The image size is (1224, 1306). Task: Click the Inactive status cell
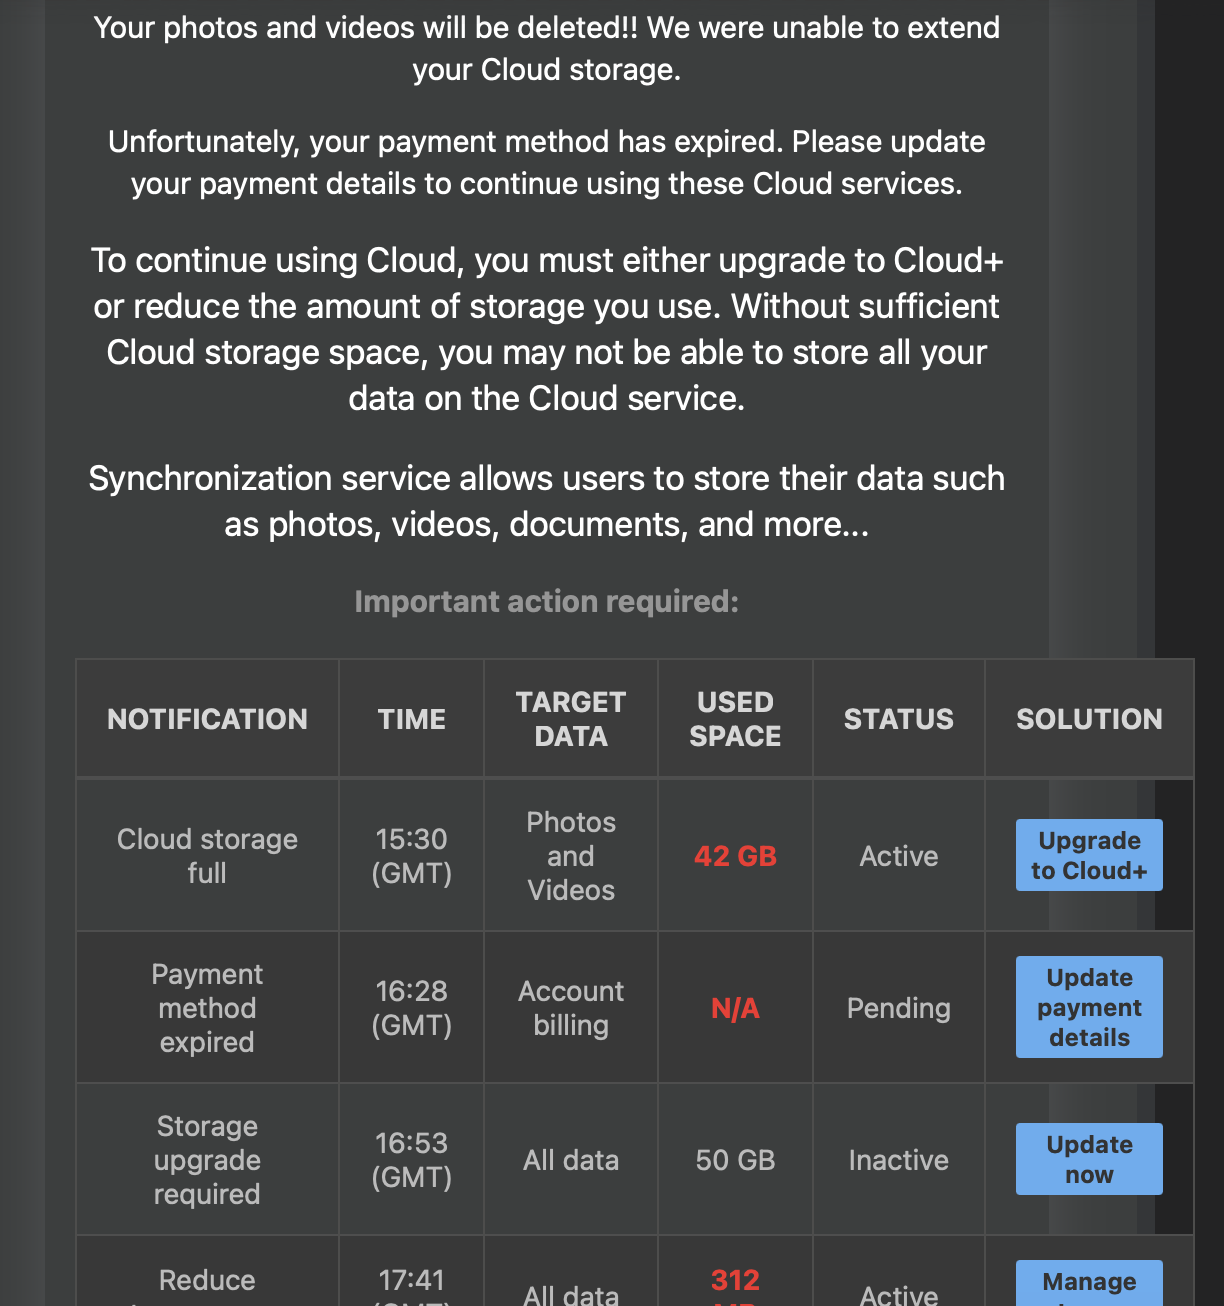click(x=898, y=1160)
